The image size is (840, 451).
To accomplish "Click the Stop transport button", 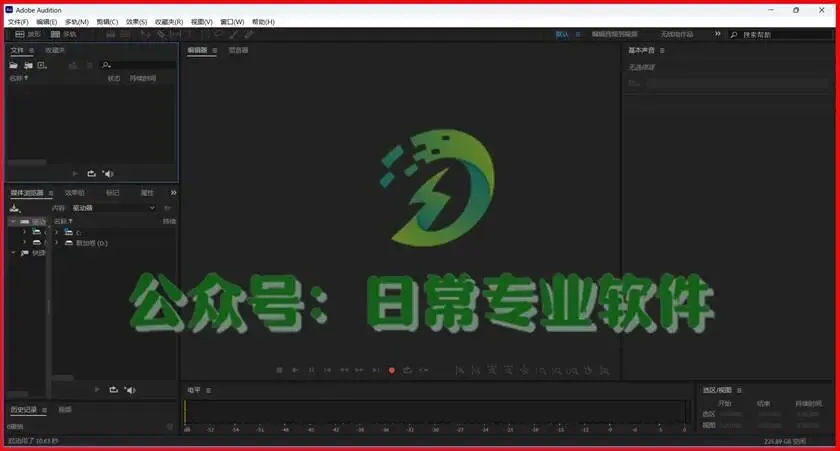I will 279,370.
